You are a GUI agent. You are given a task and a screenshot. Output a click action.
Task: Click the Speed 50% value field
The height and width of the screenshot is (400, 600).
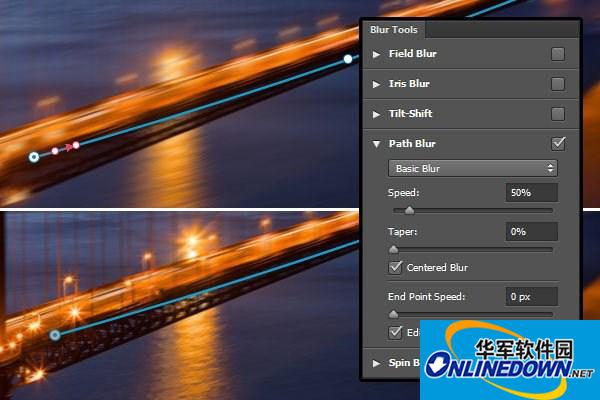532,193
